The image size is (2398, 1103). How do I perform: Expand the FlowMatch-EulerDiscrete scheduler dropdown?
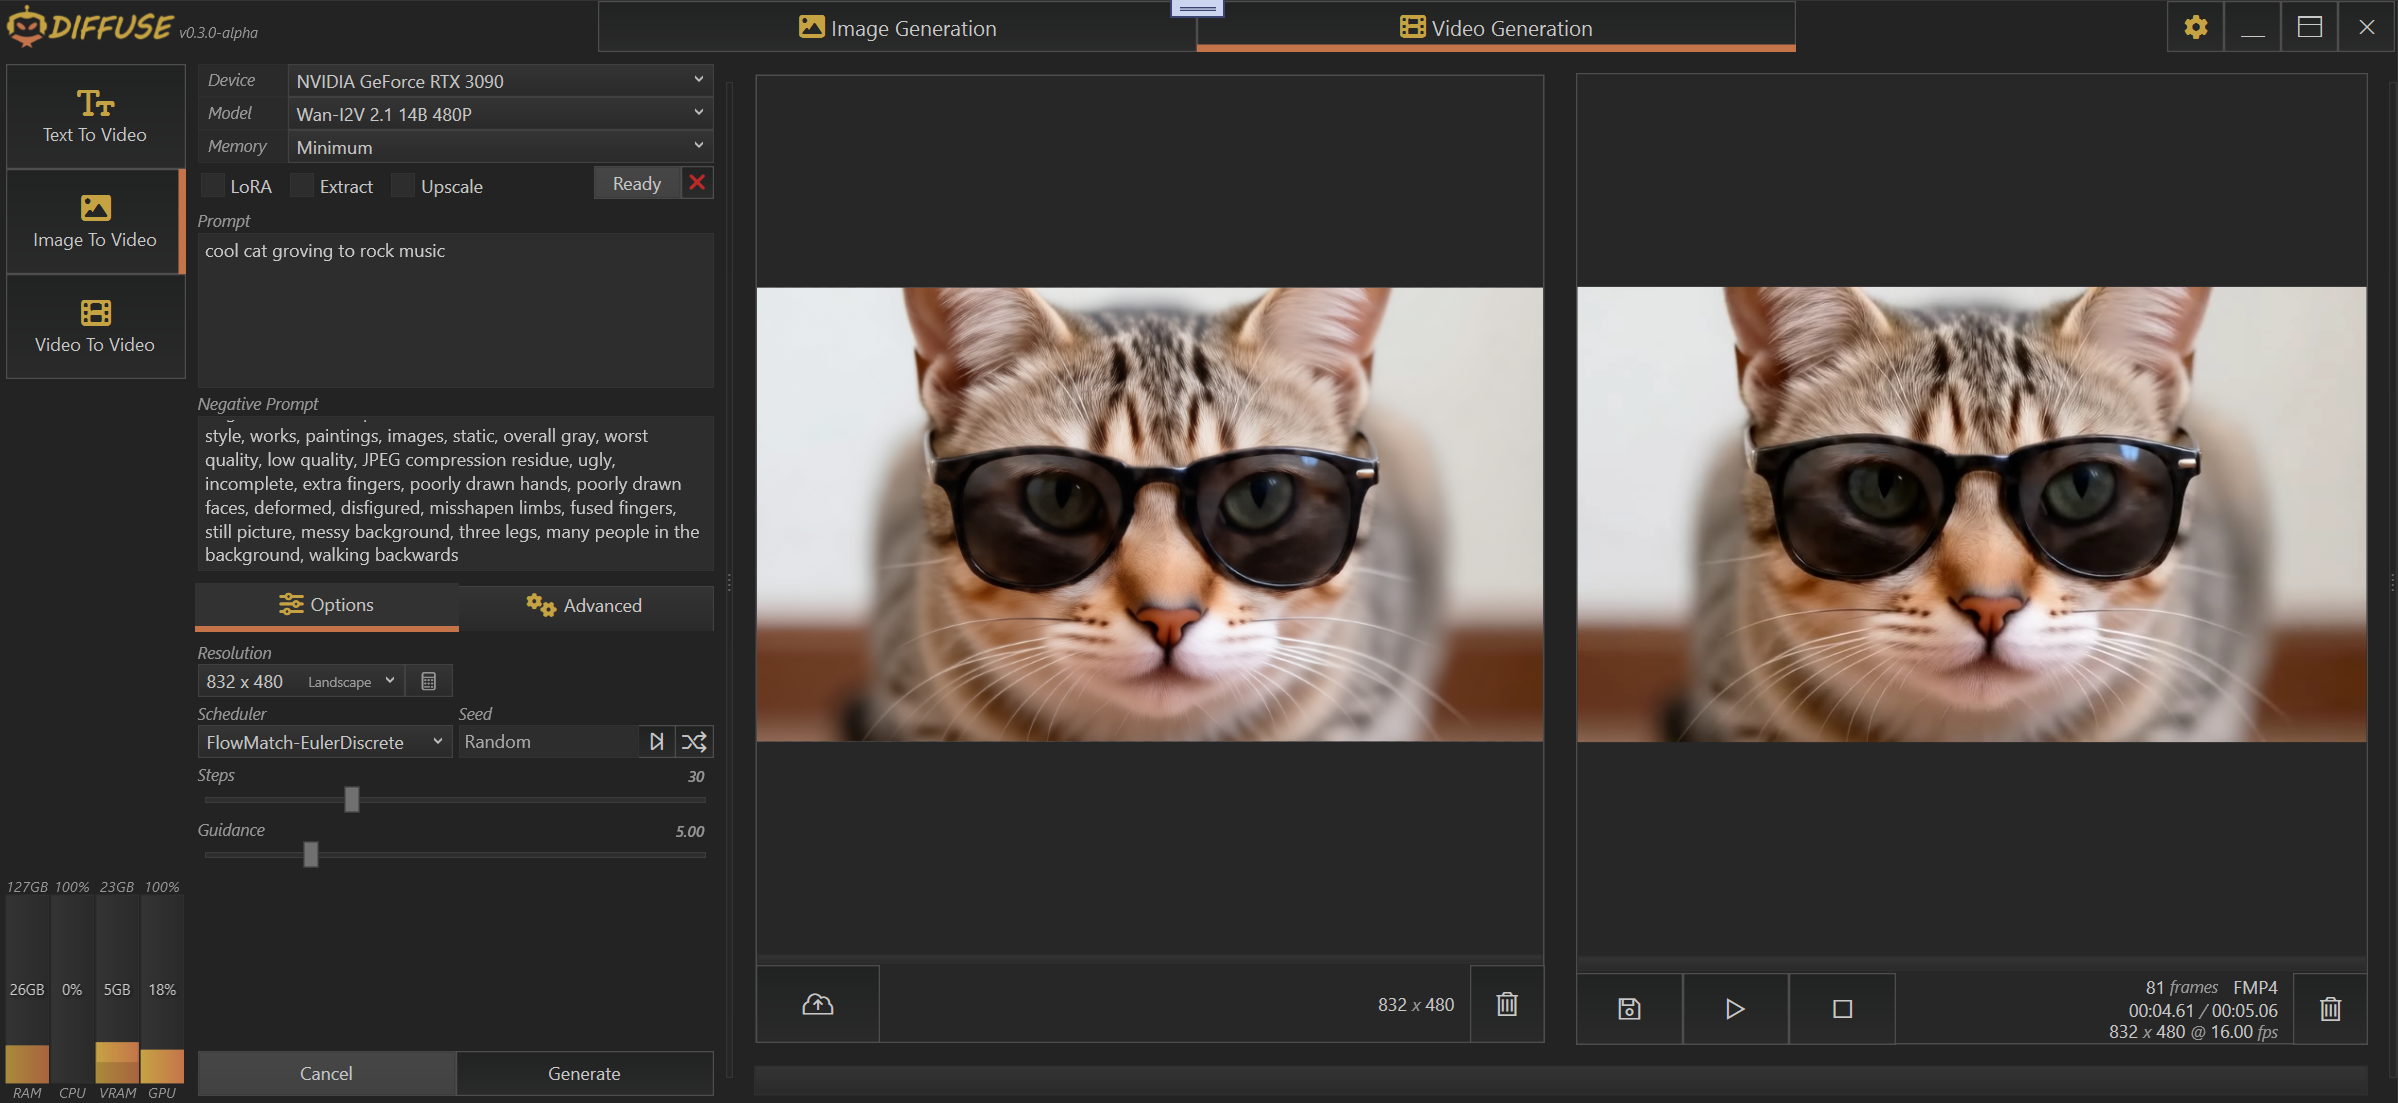[x=324, y=742]
